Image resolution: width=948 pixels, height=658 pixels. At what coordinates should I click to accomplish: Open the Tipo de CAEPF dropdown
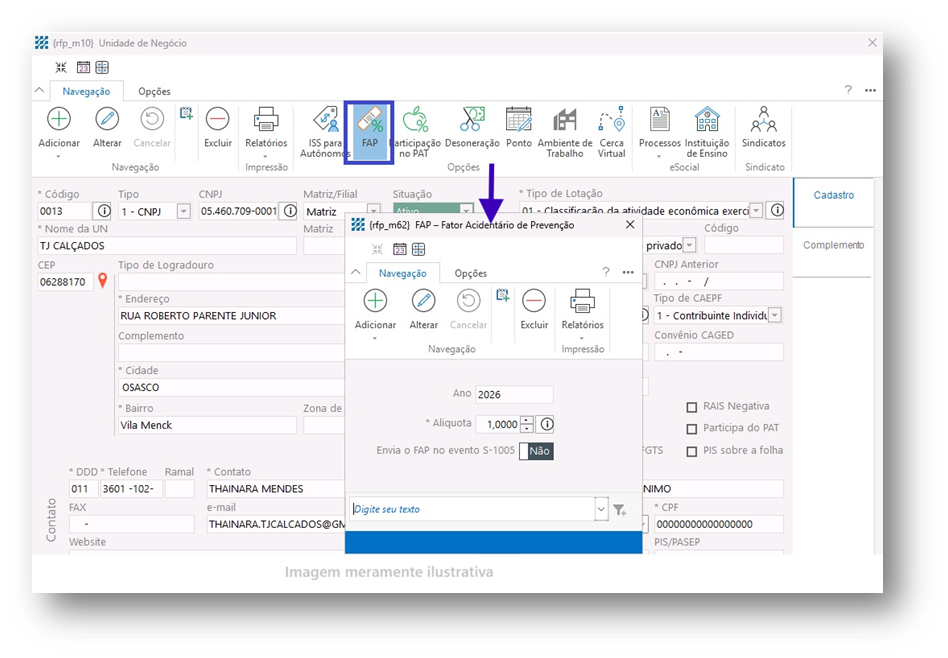pos(775,316)
